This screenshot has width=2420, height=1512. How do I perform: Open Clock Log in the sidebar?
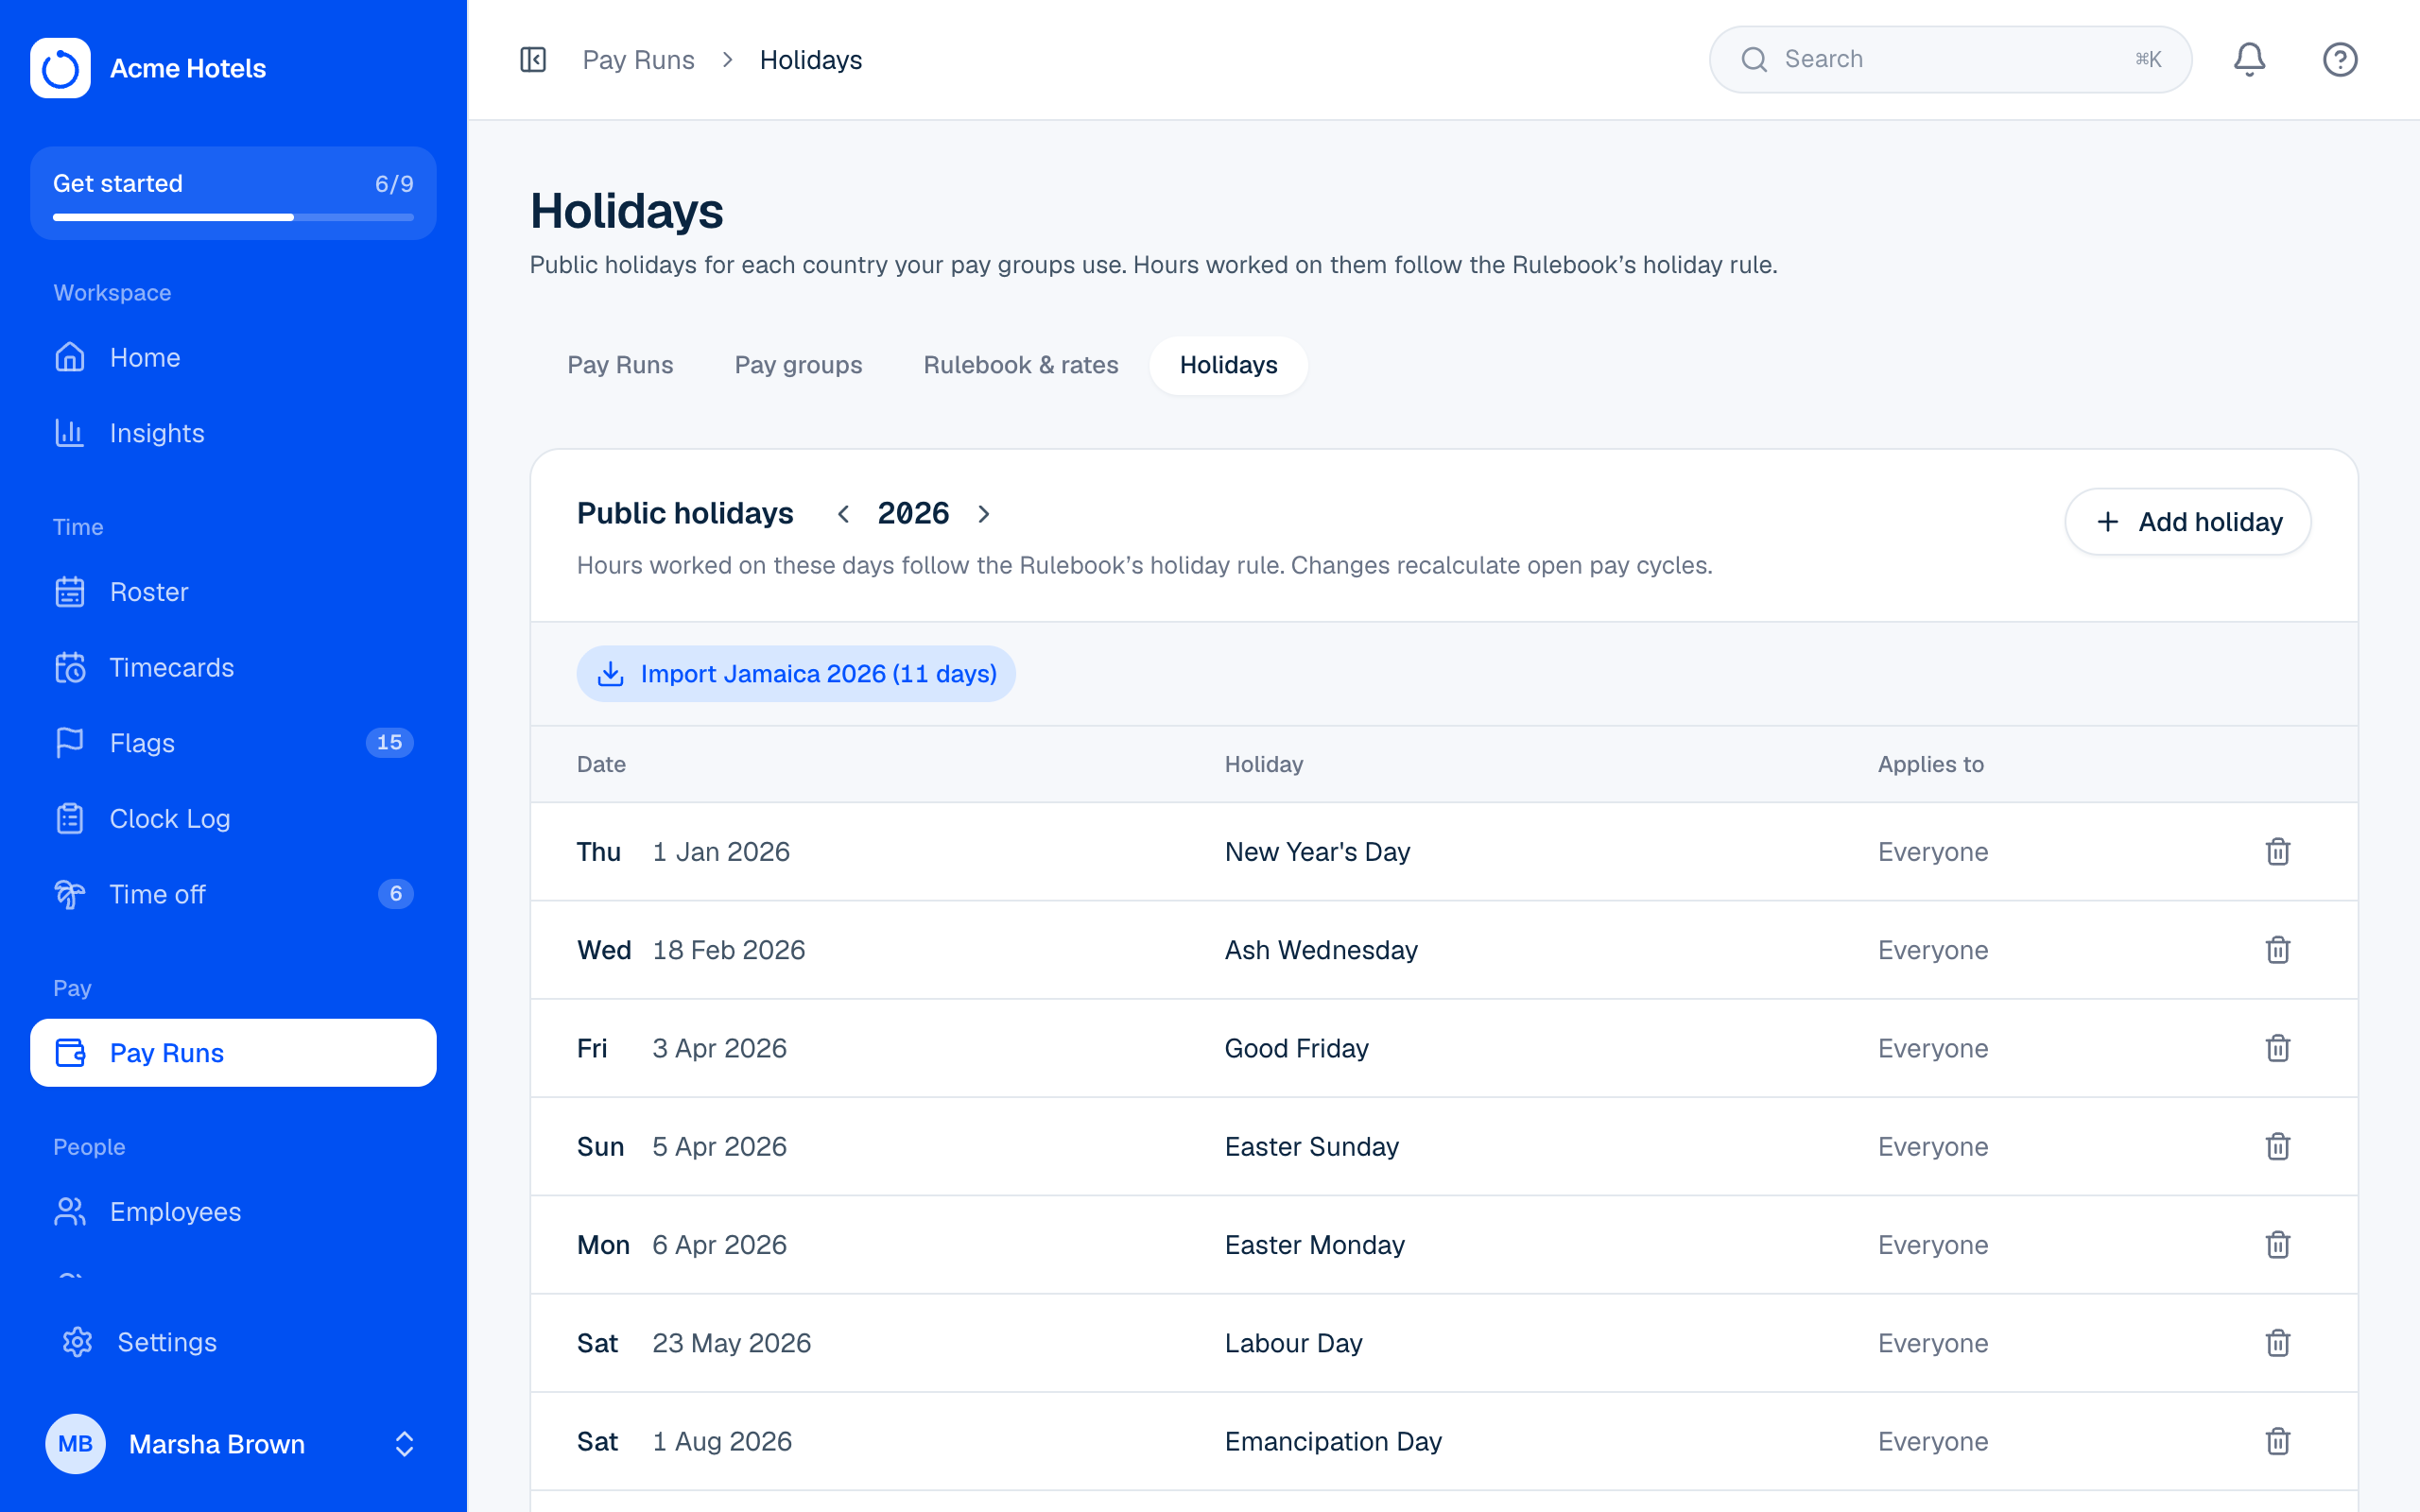coord(233,819)
